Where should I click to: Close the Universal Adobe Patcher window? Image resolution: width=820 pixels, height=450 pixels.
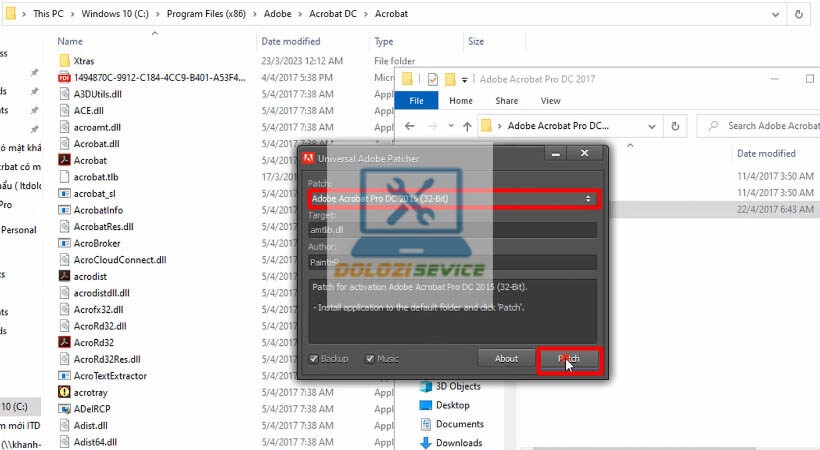(x=585, y=153)
